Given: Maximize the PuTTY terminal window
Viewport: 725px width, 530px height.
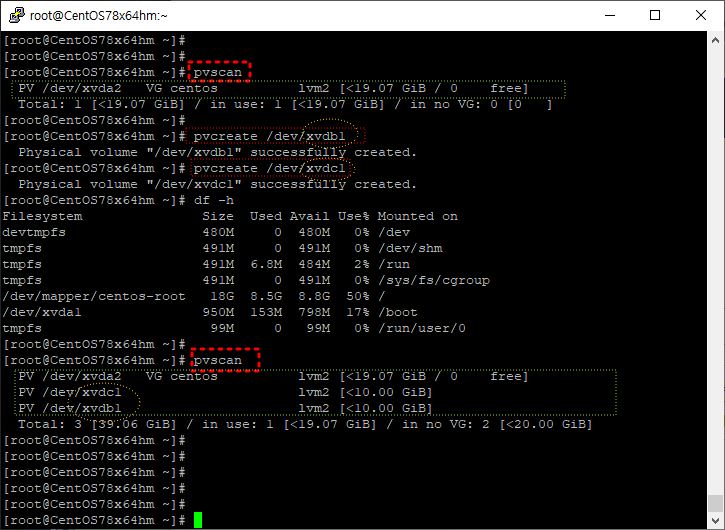Looking at the screenshot, I should [655, 15].
